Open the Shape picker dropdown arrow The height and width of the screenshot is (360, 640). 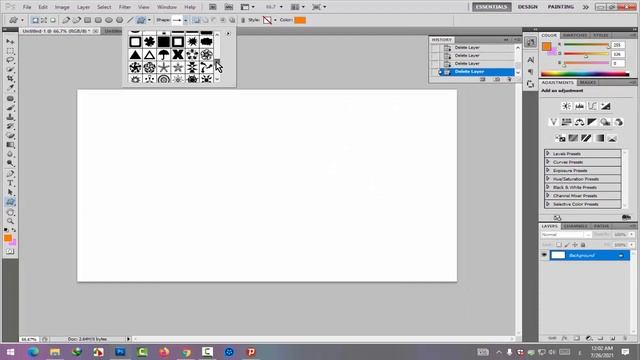pos(186,20)
